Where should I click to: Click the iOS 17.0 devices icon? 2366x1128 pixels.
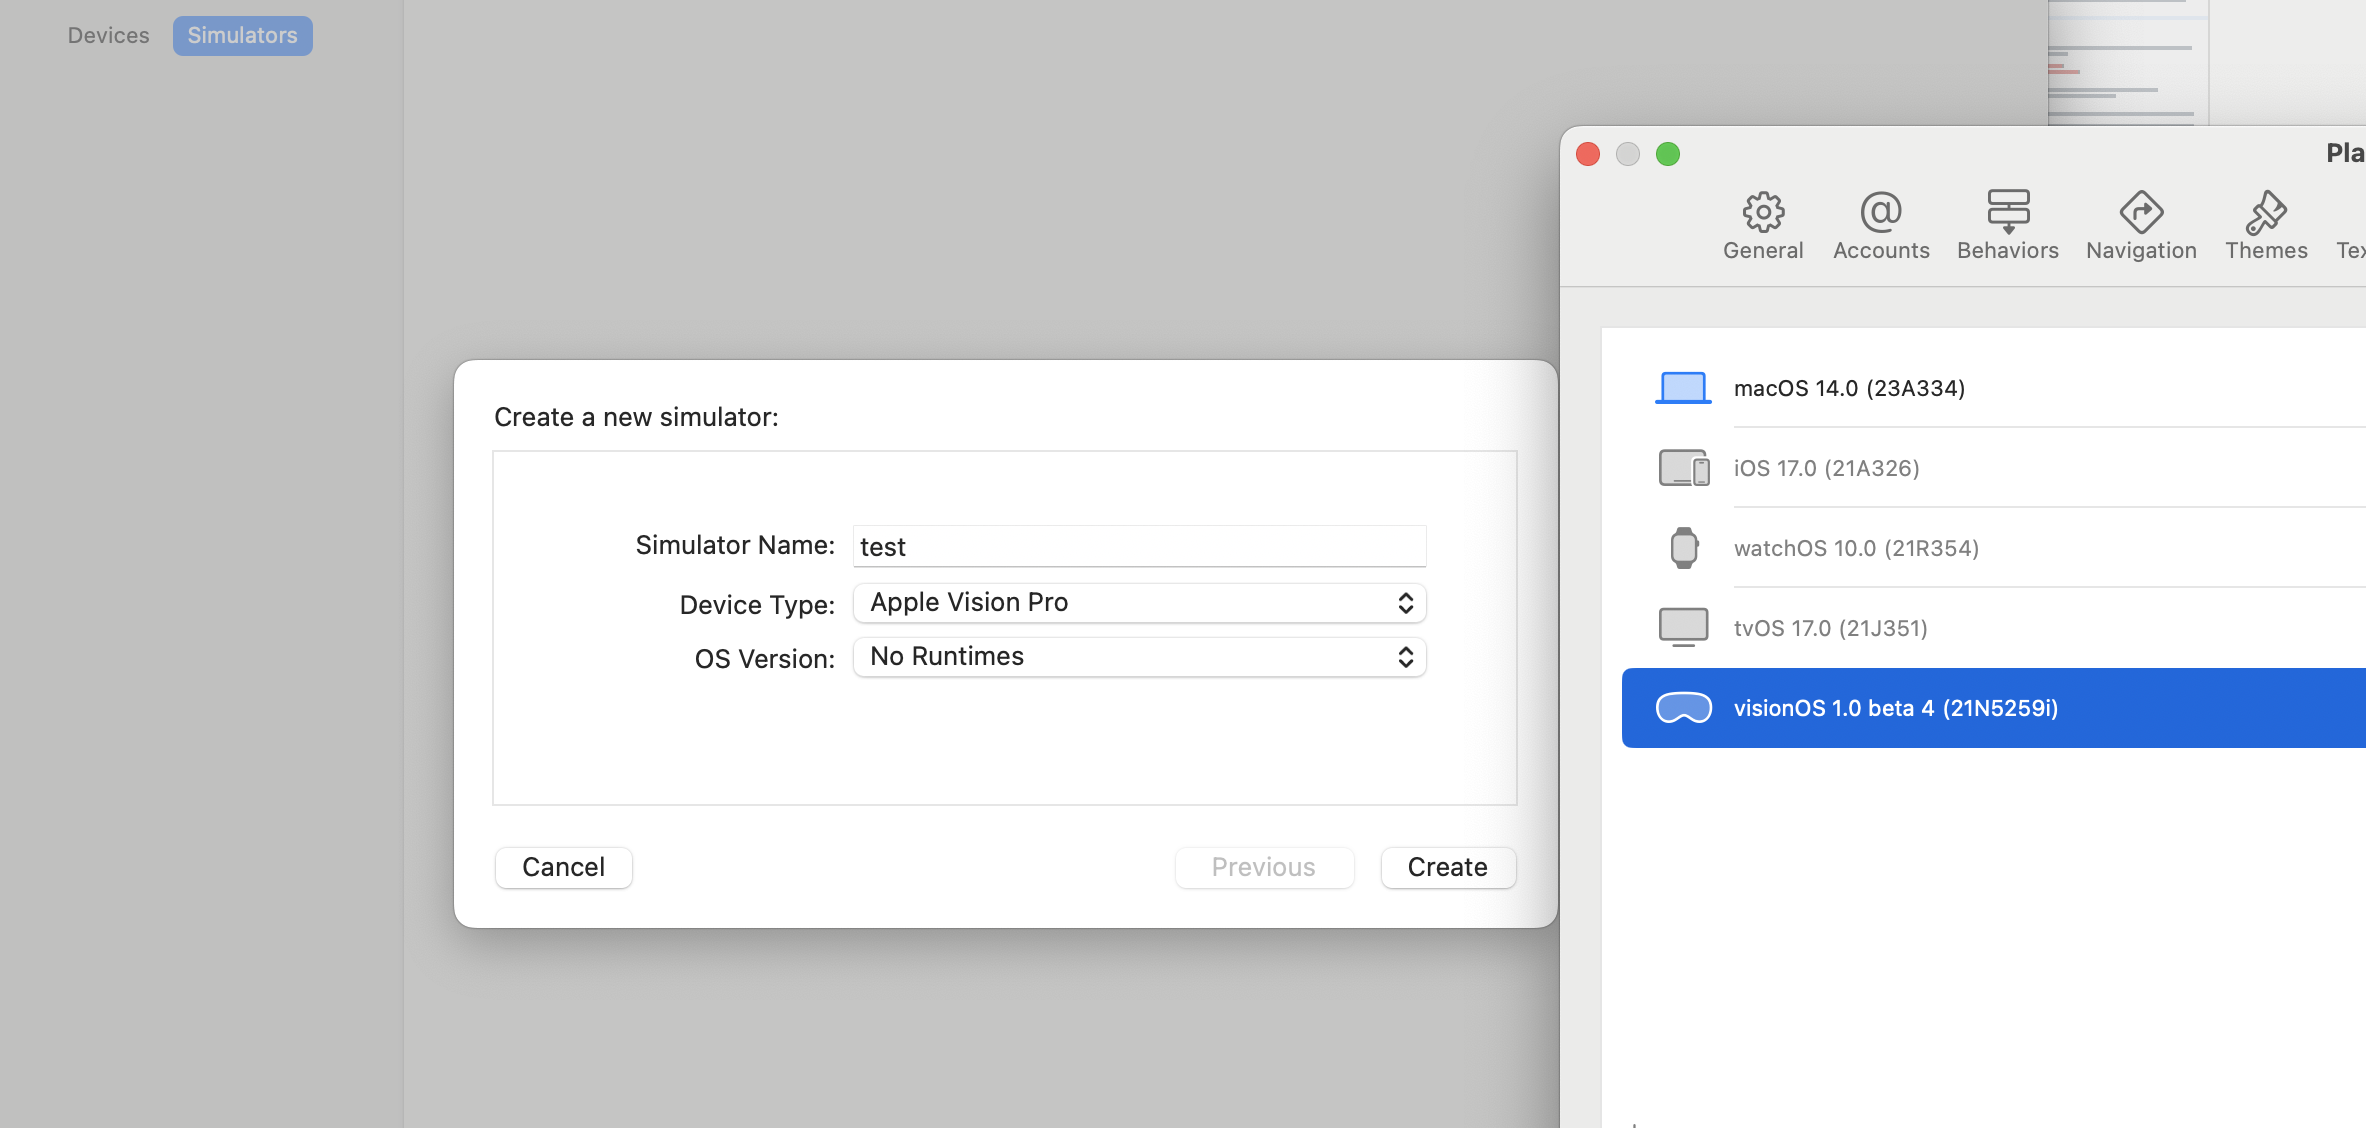(x=1683, y=468)
